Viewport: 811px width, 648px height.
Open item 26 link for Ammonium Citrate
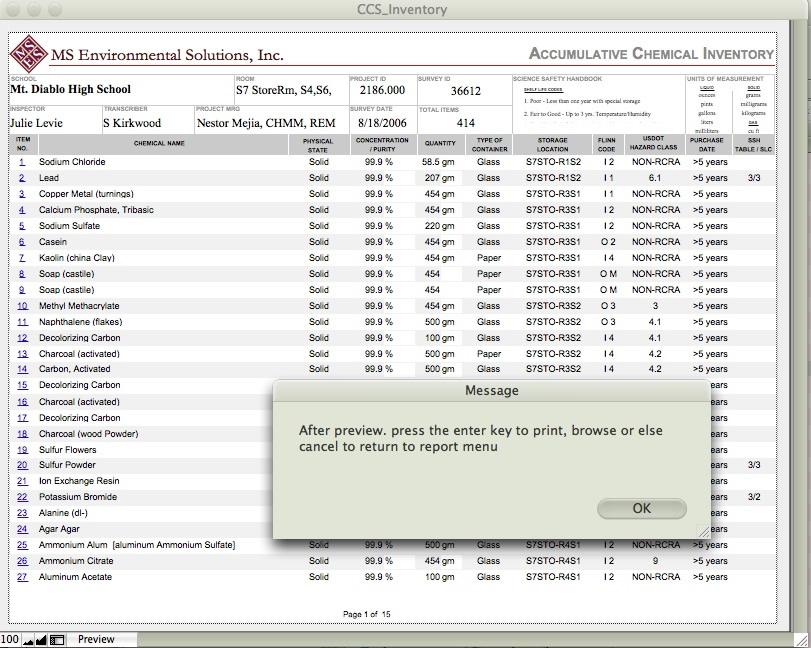point(22,561)
